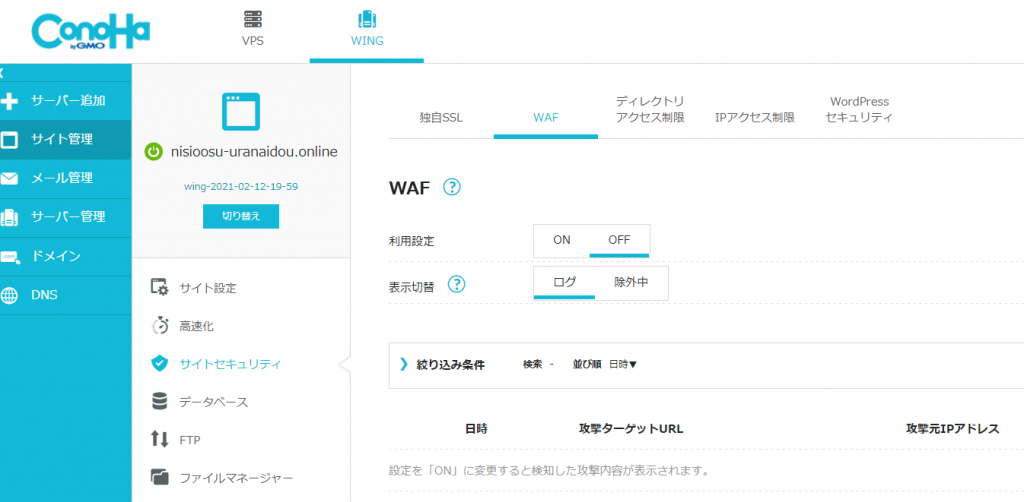Open ファイルマネージャー folder item
1024x502 pixels.
click(x=221, y=478)
